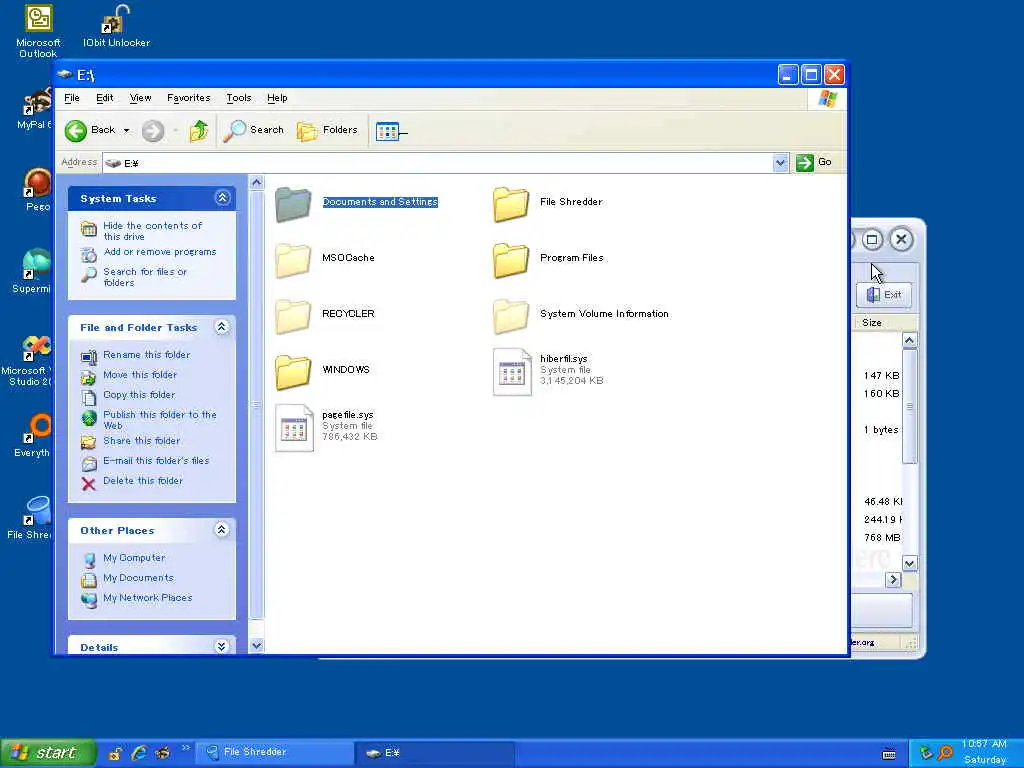The image size is (1024, 768).
Task: Click scroll right arrow in File Shredder list
Action: [x=893, y=579]
